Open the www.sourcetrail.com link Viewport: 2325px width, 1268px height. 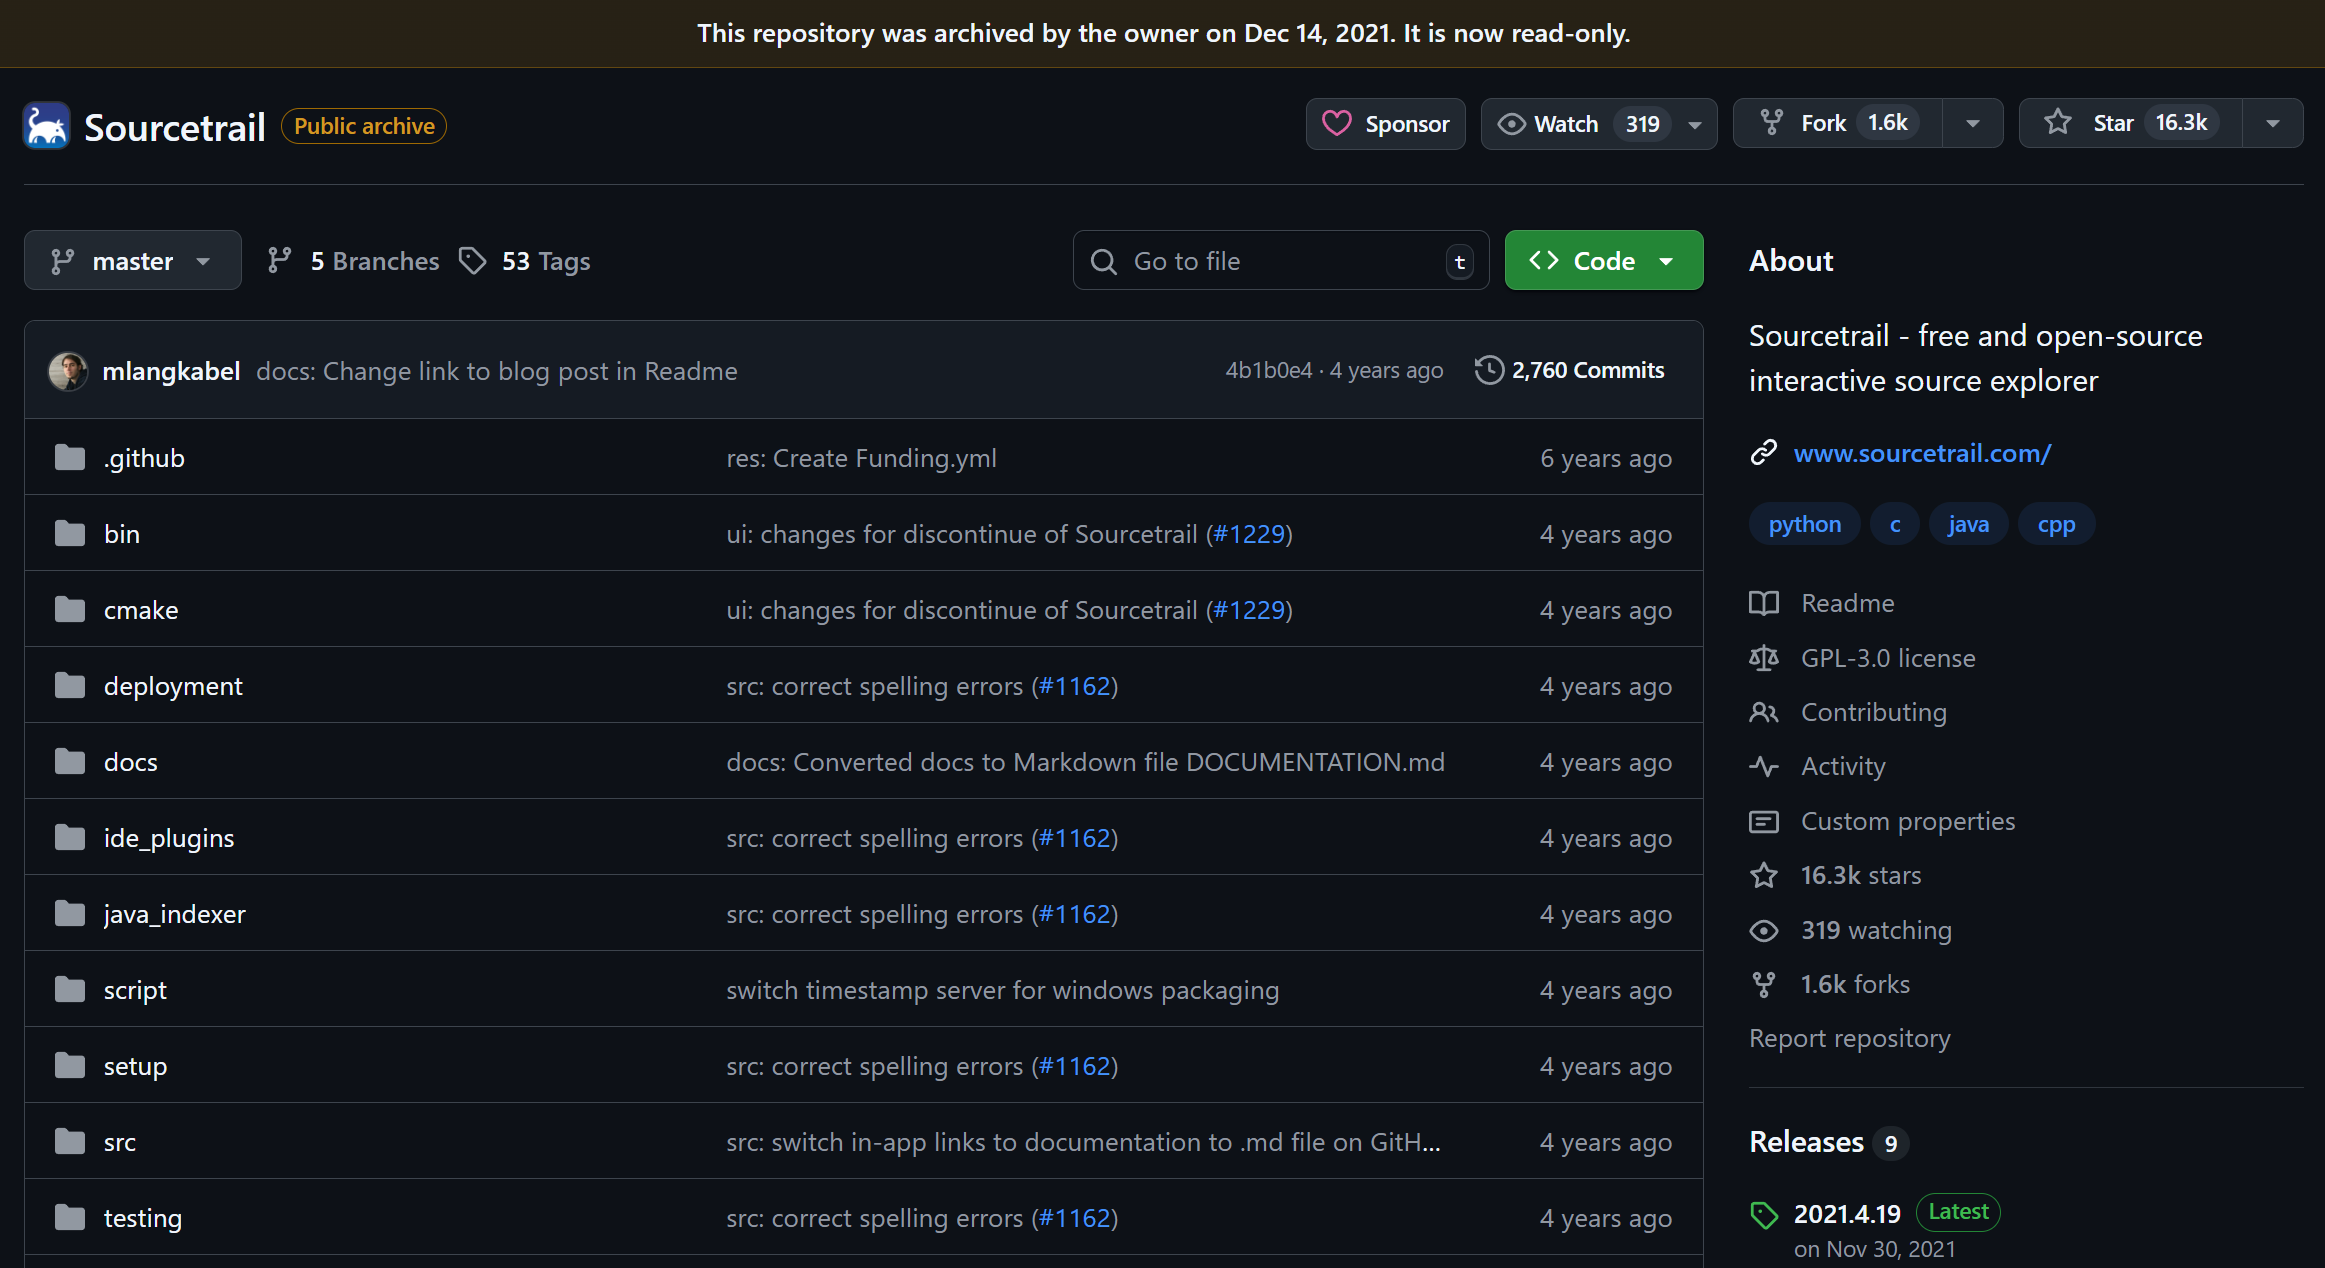point(1922,453)
